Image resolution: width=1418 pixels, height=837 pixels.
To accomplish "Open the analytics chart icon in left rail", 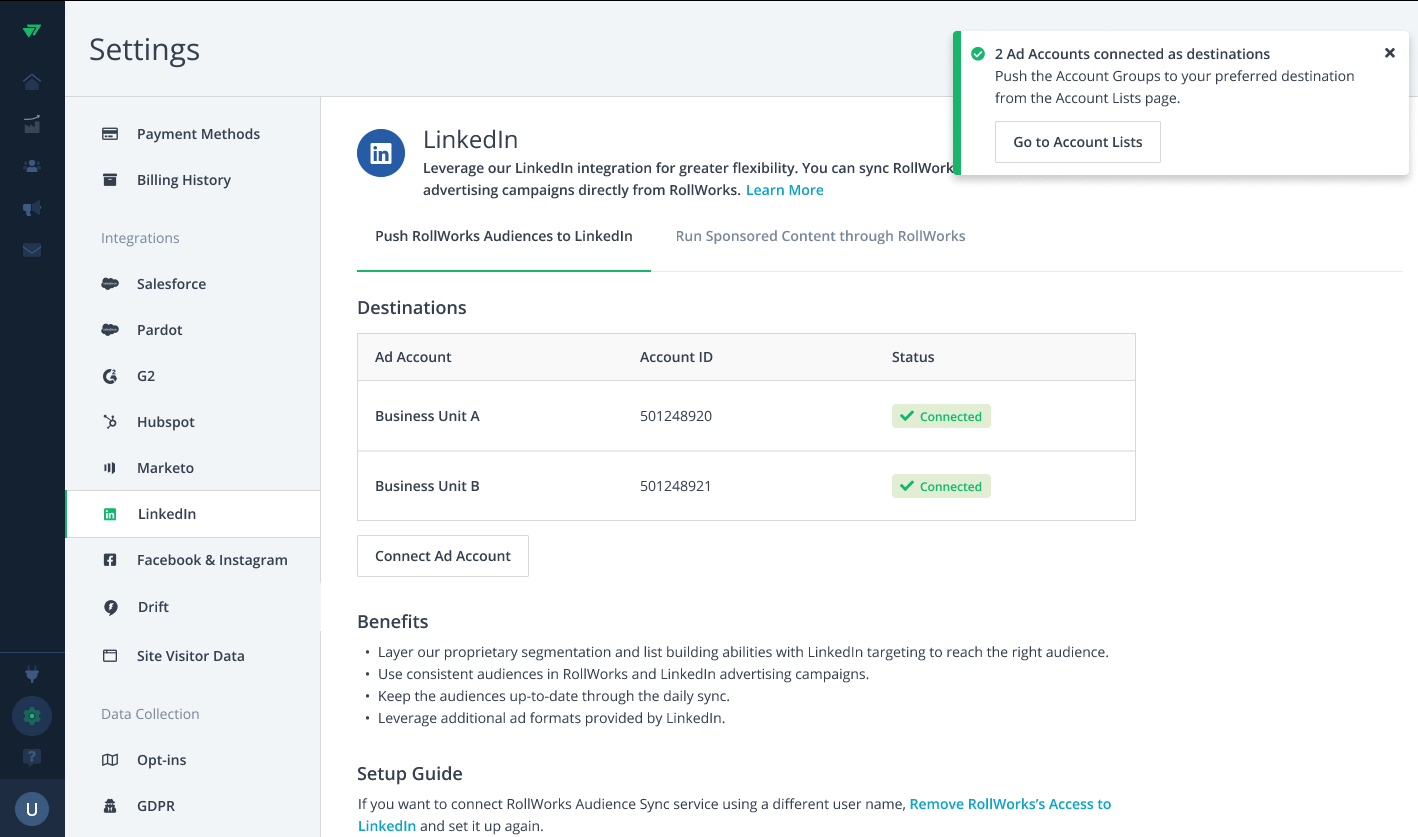I will [32, 124].
